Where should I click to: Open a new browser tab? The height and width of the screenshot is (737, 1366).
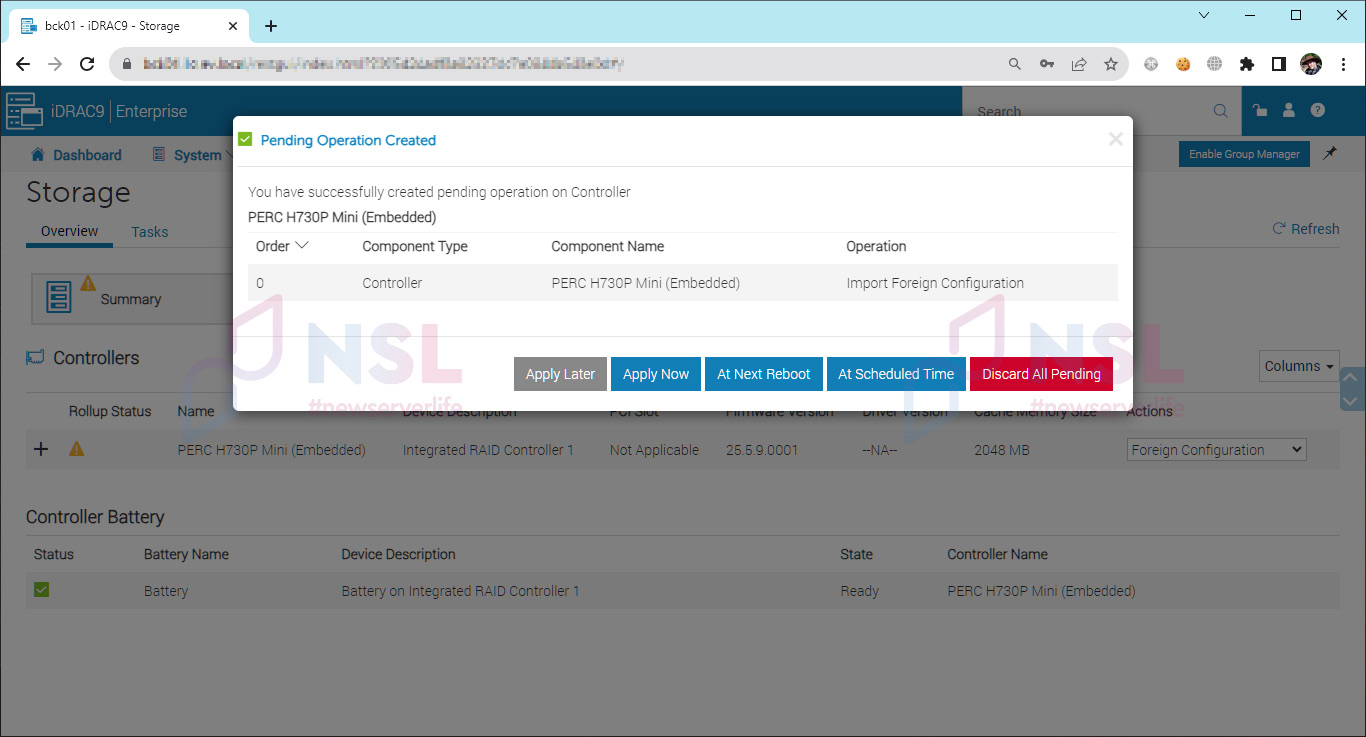[270, 26]
